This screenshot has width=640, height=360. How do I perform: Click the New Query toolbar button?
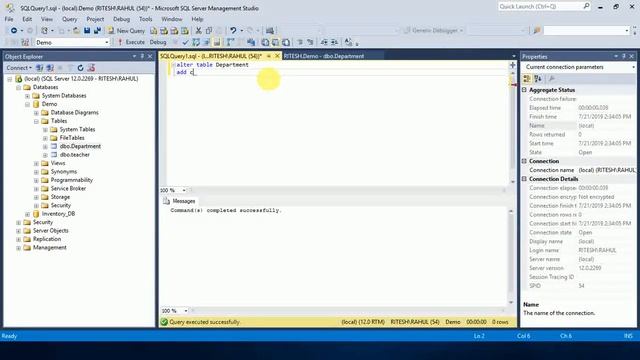pos(126,31)
